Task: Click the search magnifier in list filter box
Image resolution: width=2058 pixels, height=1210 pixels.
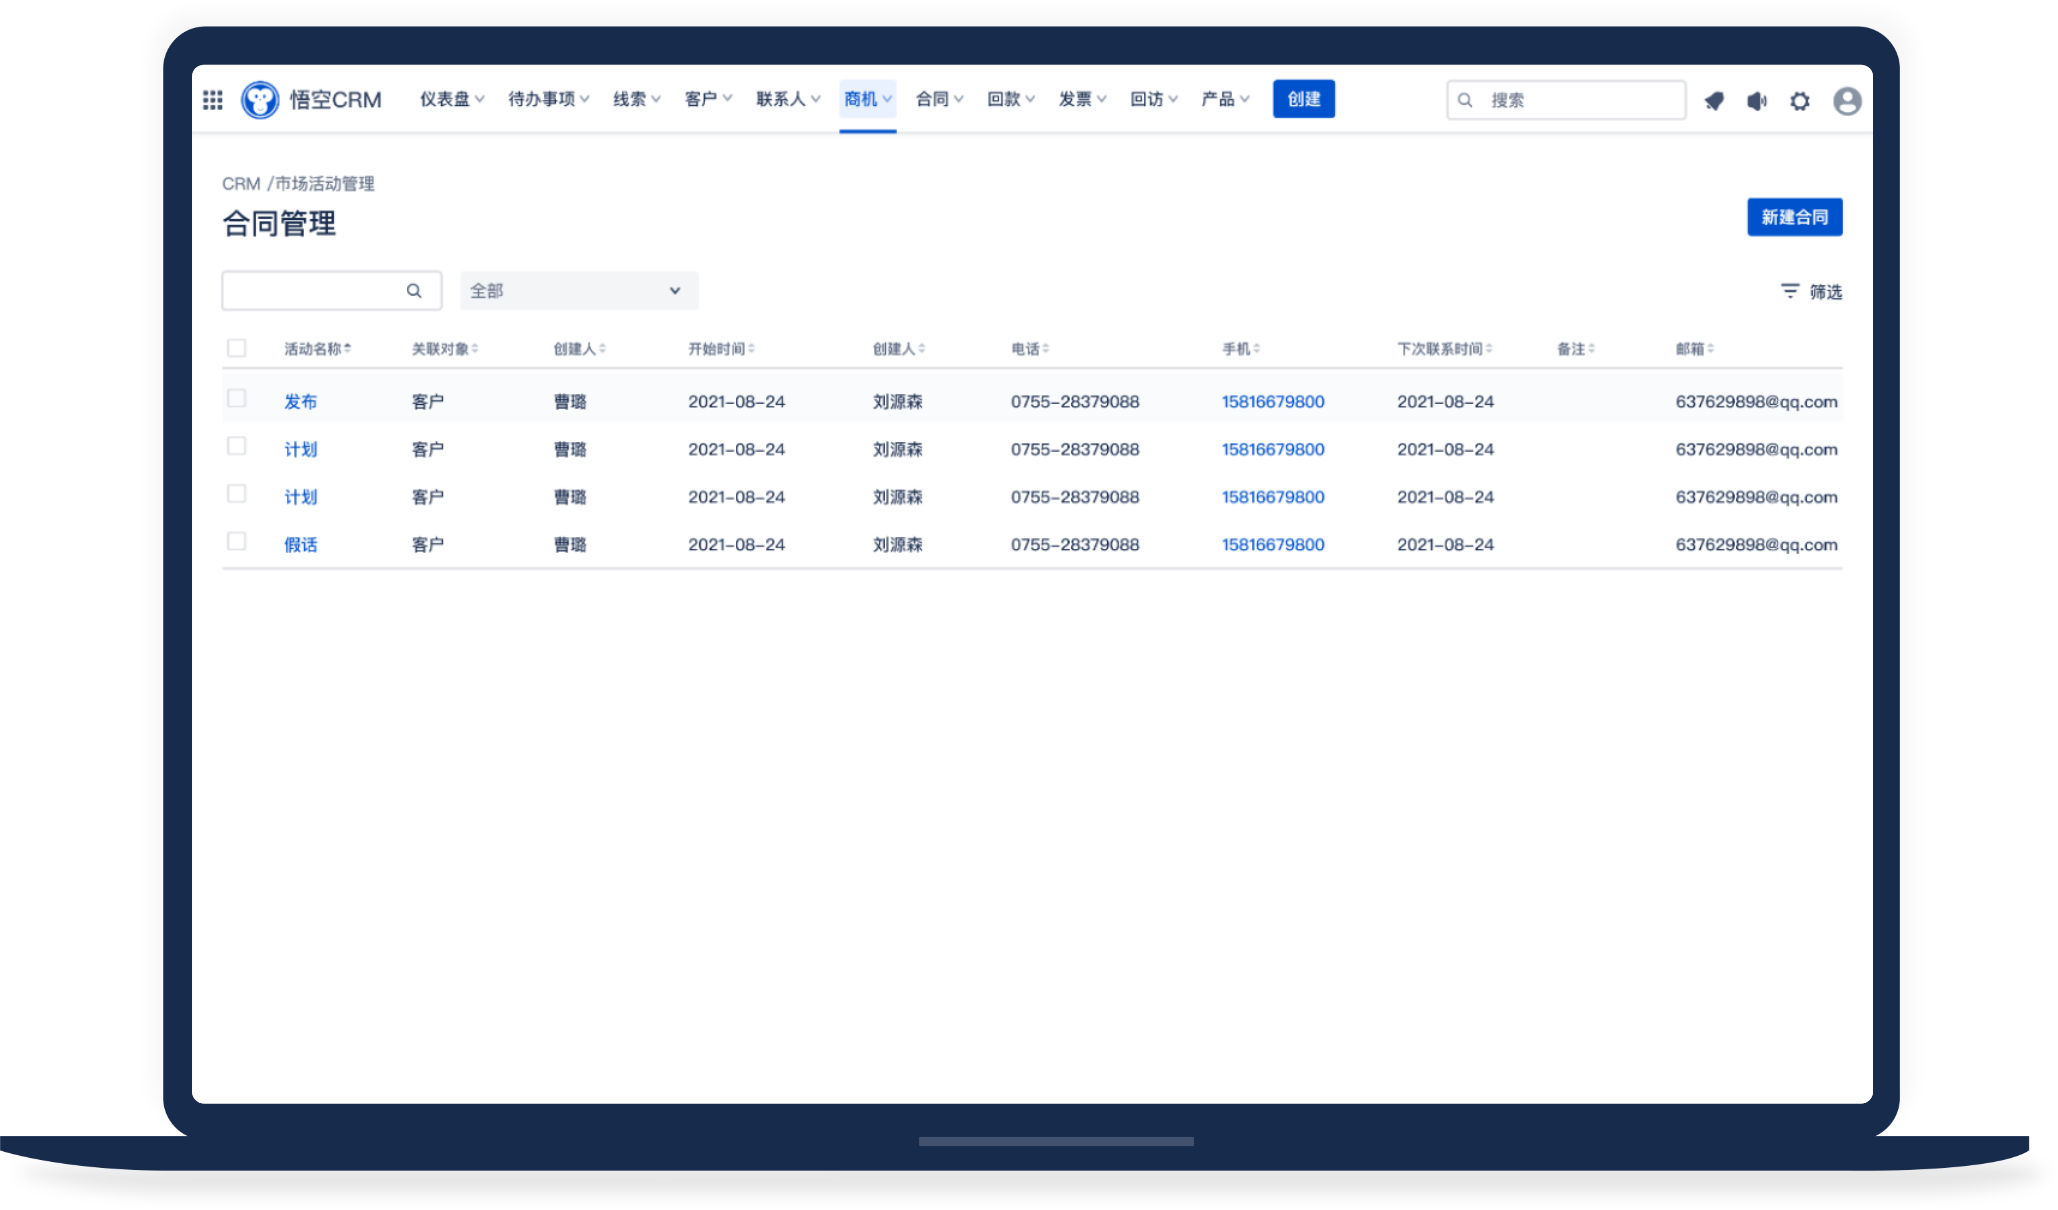Action: 414,291
